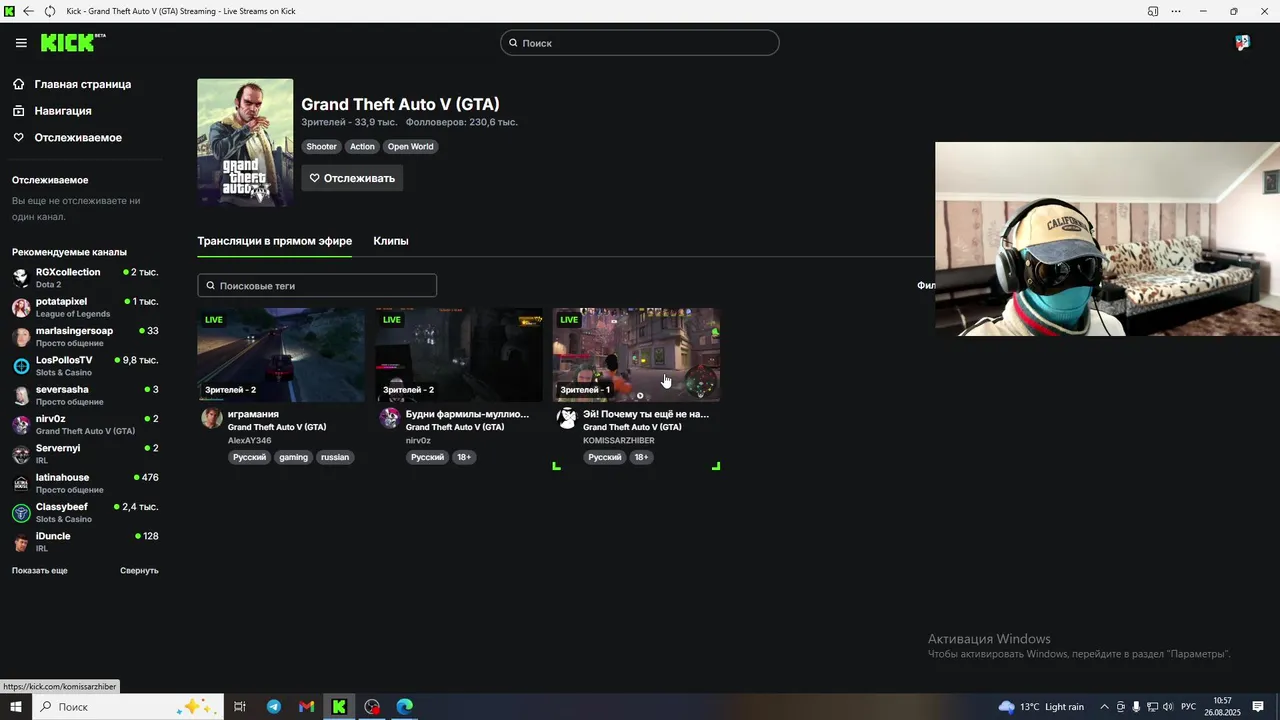This screenshot has height=720, width=1280.
Task: Open Telegram from the taskbar
Action: point(274,707)
